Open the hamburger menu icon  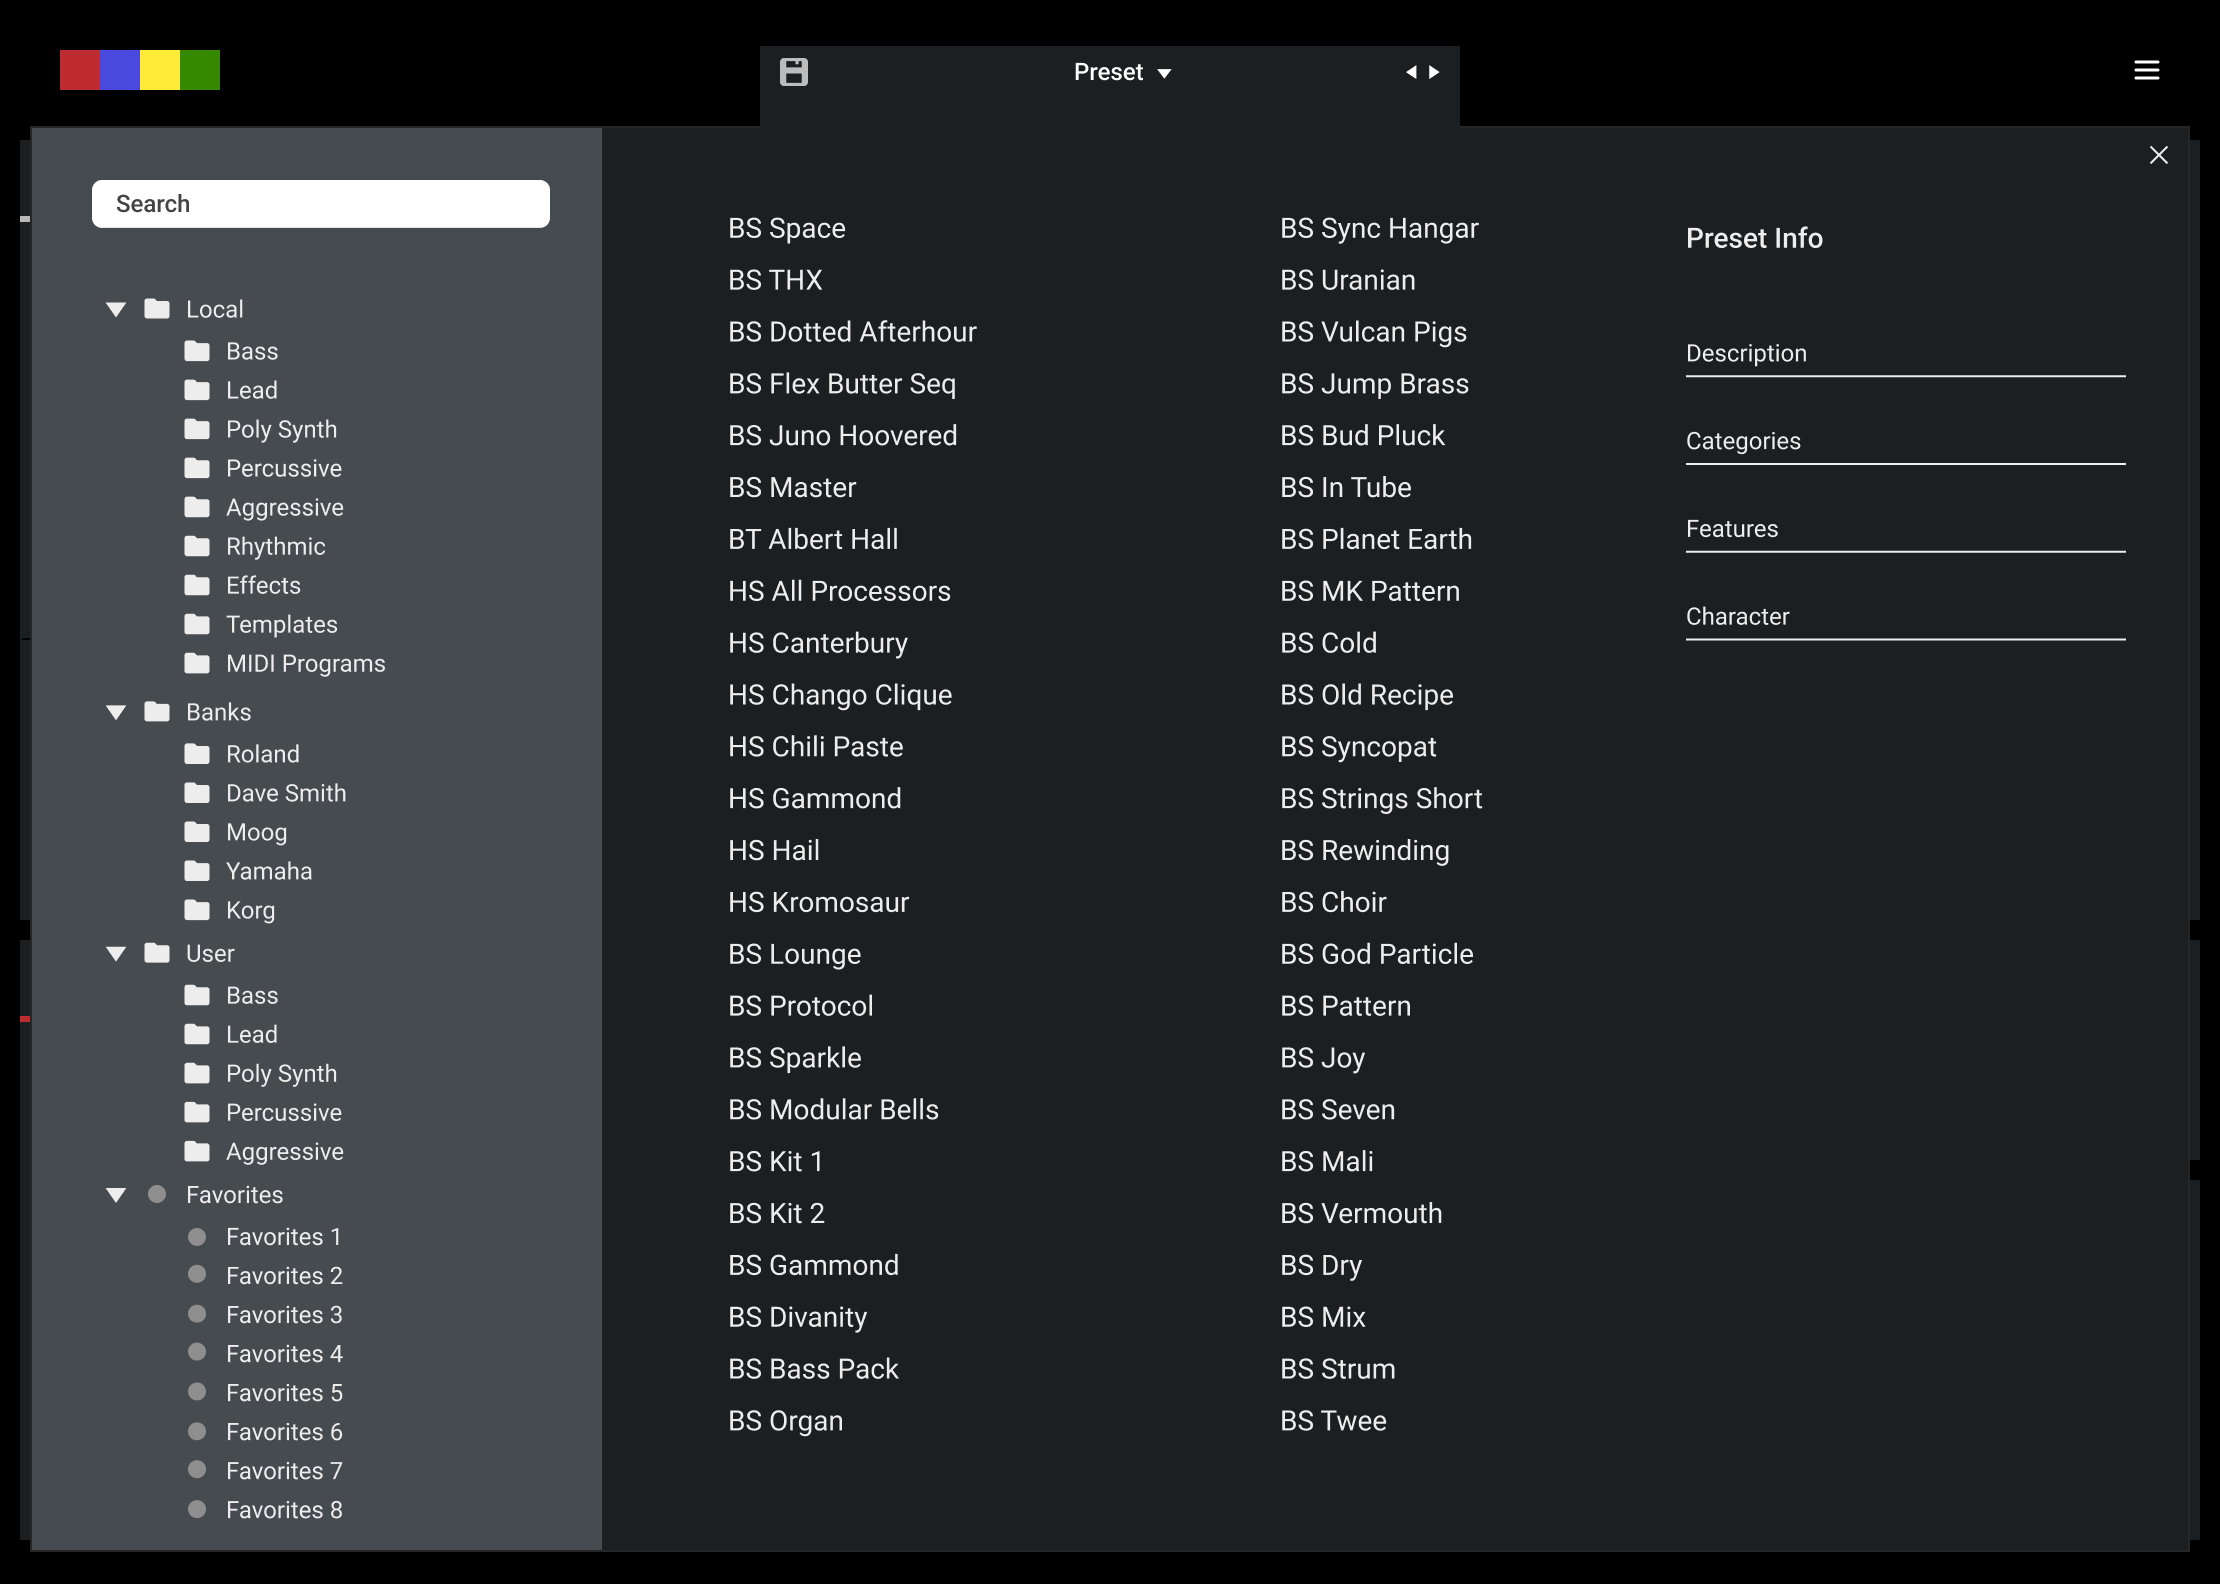click(x=2146, y=70)
